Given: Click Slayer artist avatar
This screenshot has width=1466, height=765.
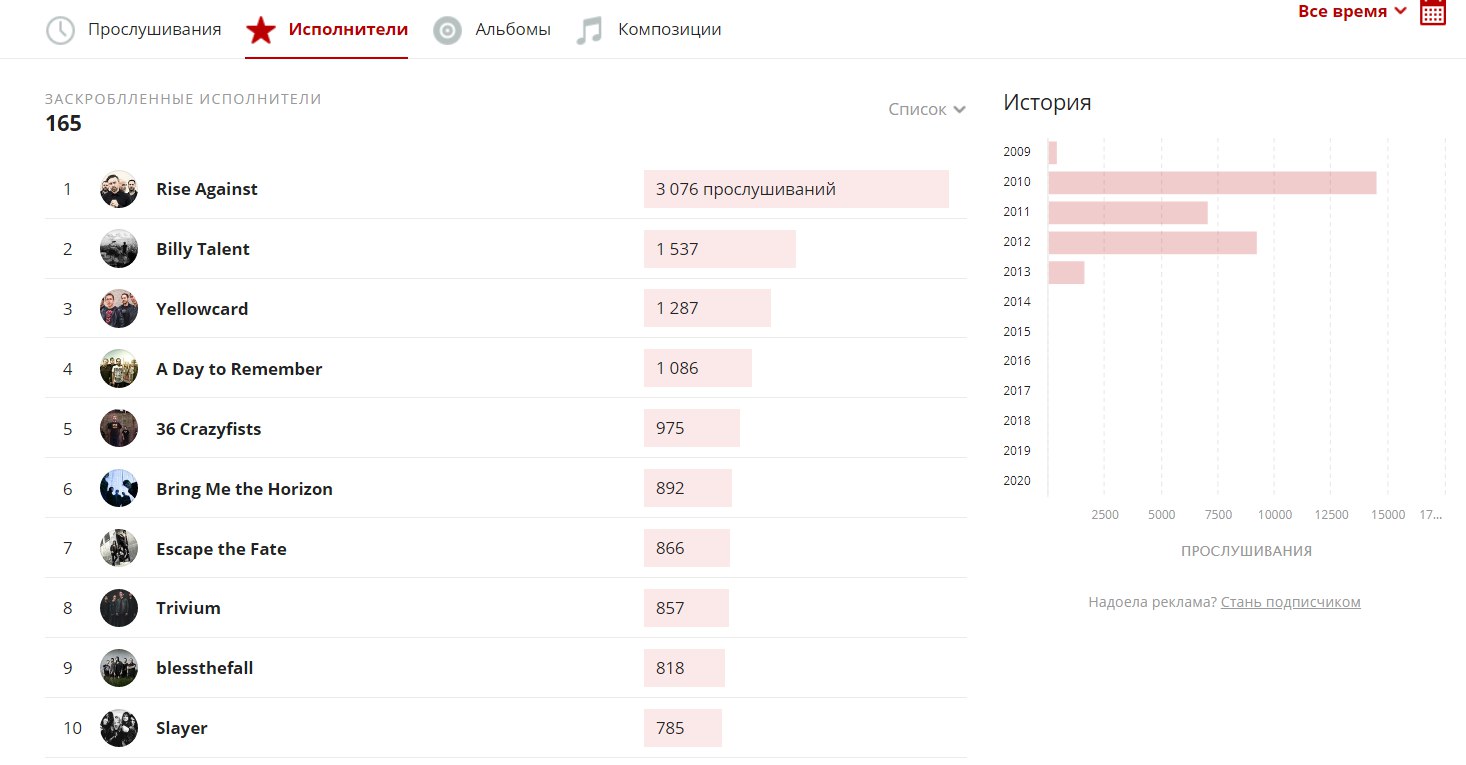Looking at the screenshot, I should click(x=119, y=728).
